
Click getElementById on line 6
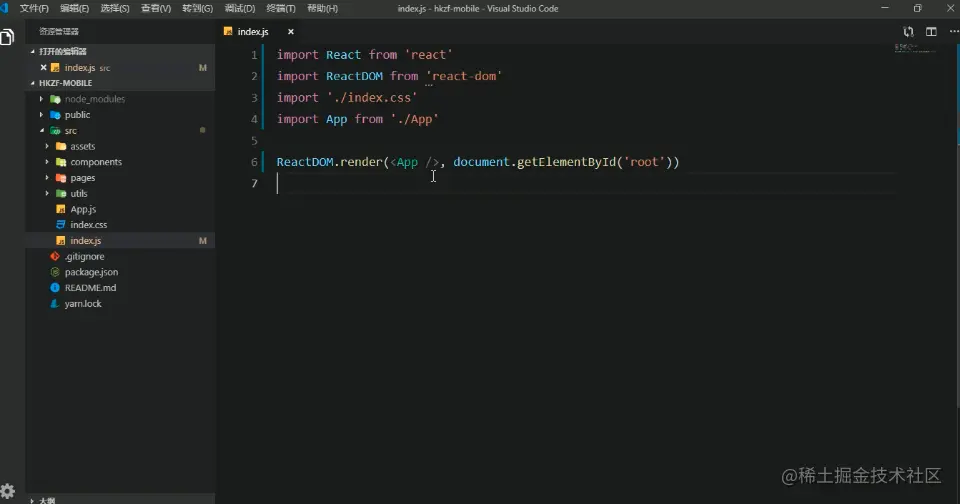coord(566,162)
